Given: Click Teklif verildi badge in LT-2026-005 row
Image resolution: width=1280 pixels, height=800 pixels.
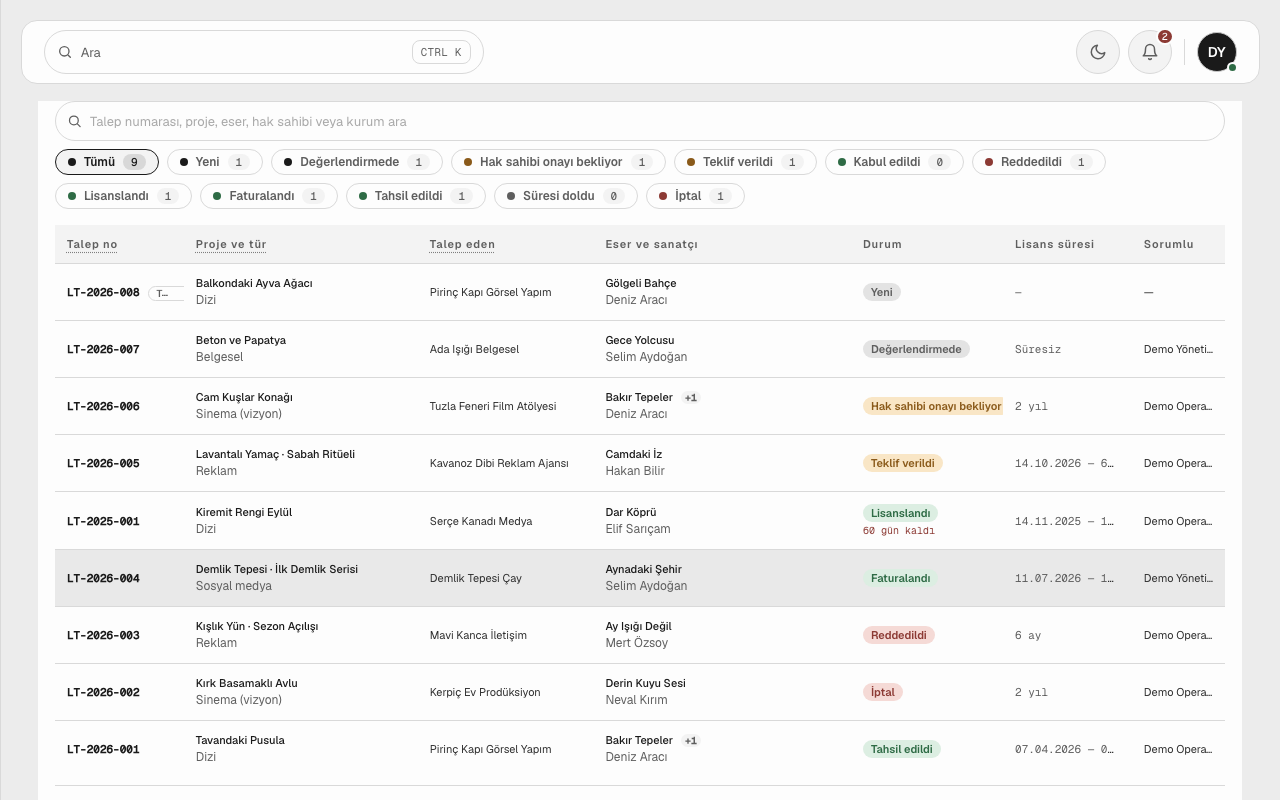Looking at the screenshot, I should click(x=903, y=464).
